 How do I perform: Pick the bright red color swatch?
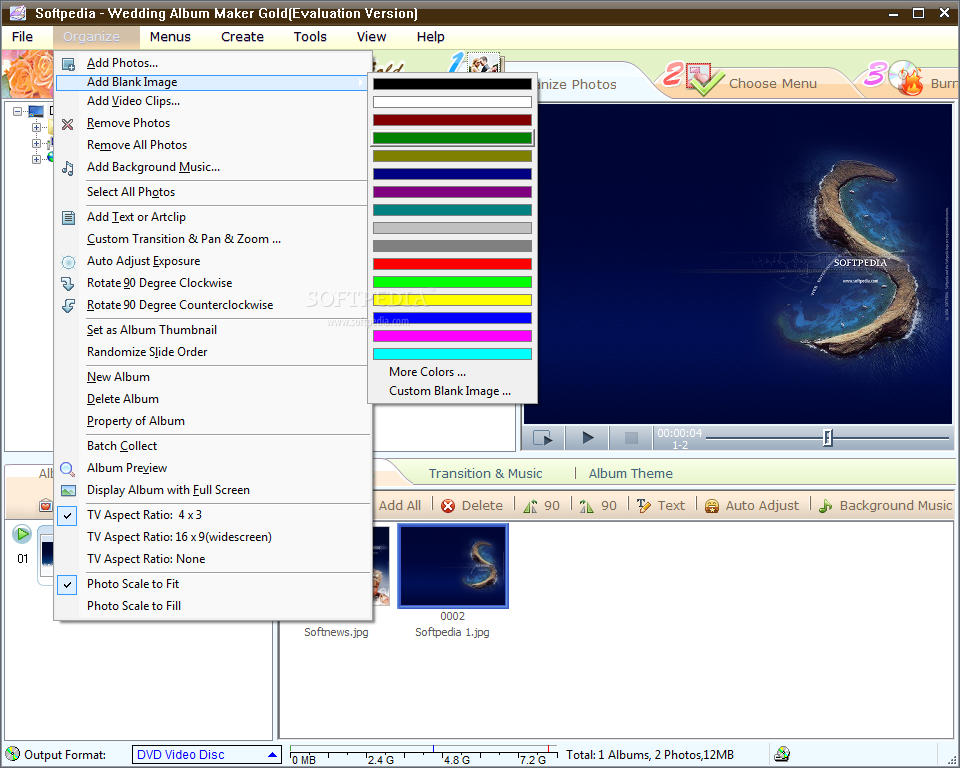(452, 264)
